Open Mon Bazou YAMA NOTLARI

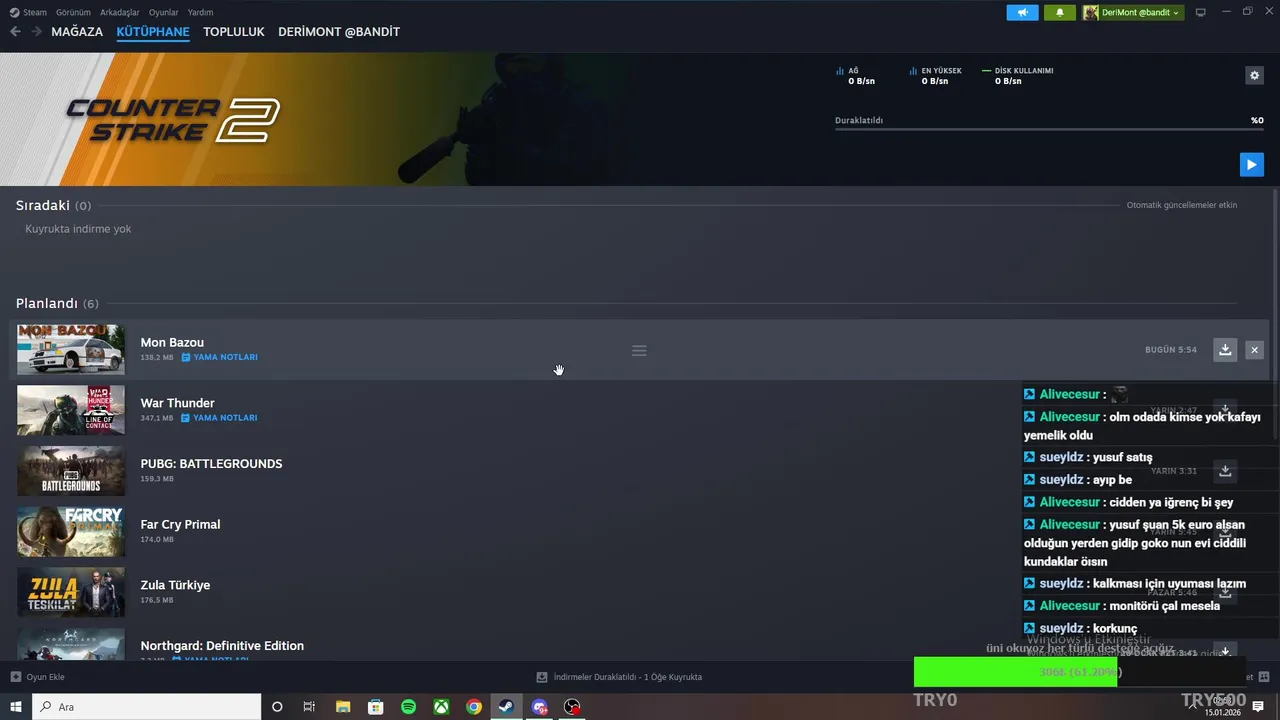pyautogui.click(x=220, y=357)
